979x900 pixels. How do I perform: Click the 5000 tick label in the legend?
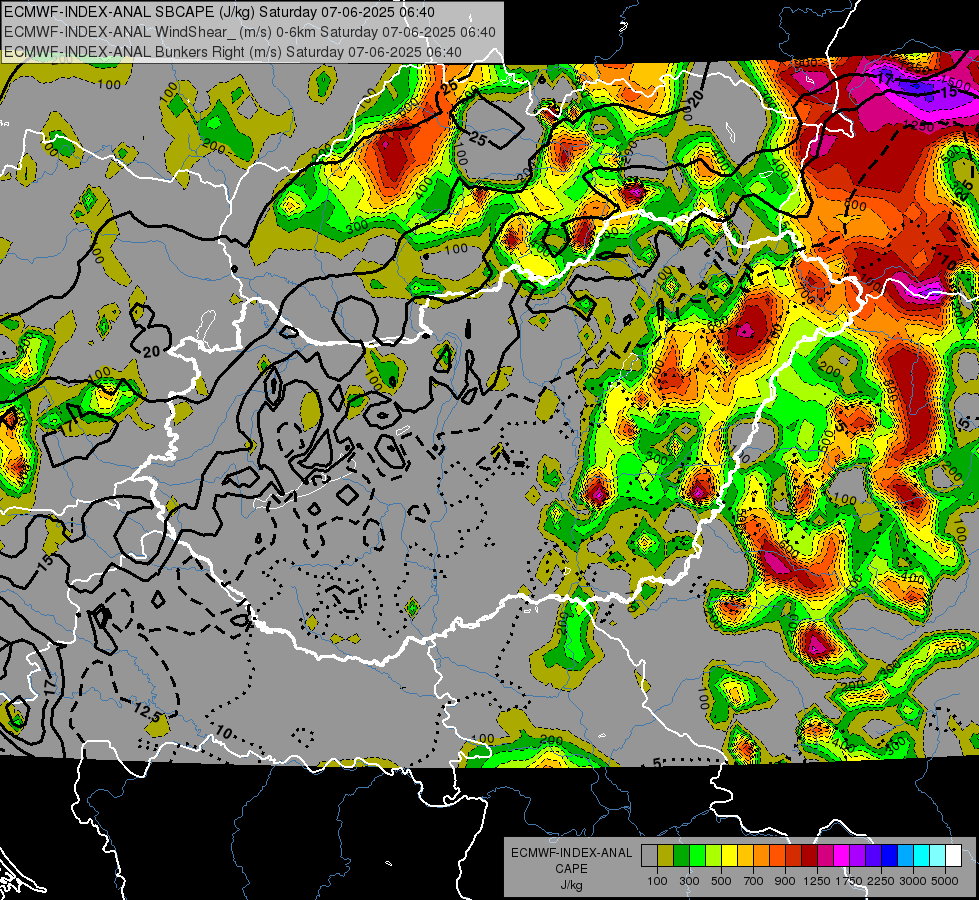[x=944, y=881]
